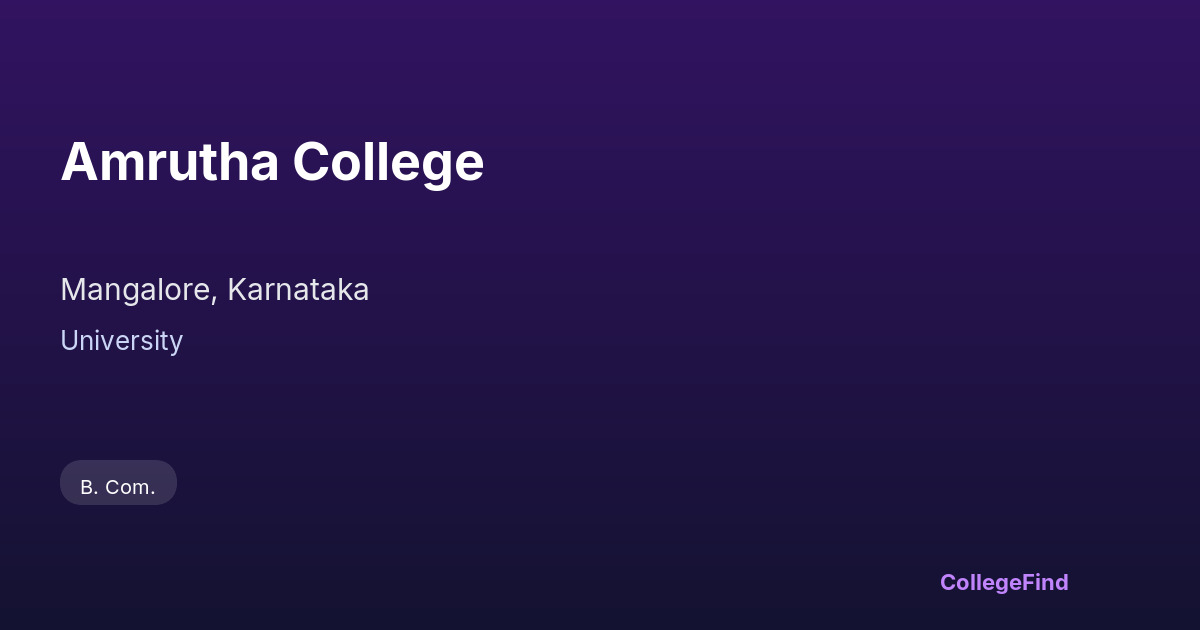Click the word "Mangalore" in the location
This screenshot has width=1200, height=630.
(x=136, y=290)
